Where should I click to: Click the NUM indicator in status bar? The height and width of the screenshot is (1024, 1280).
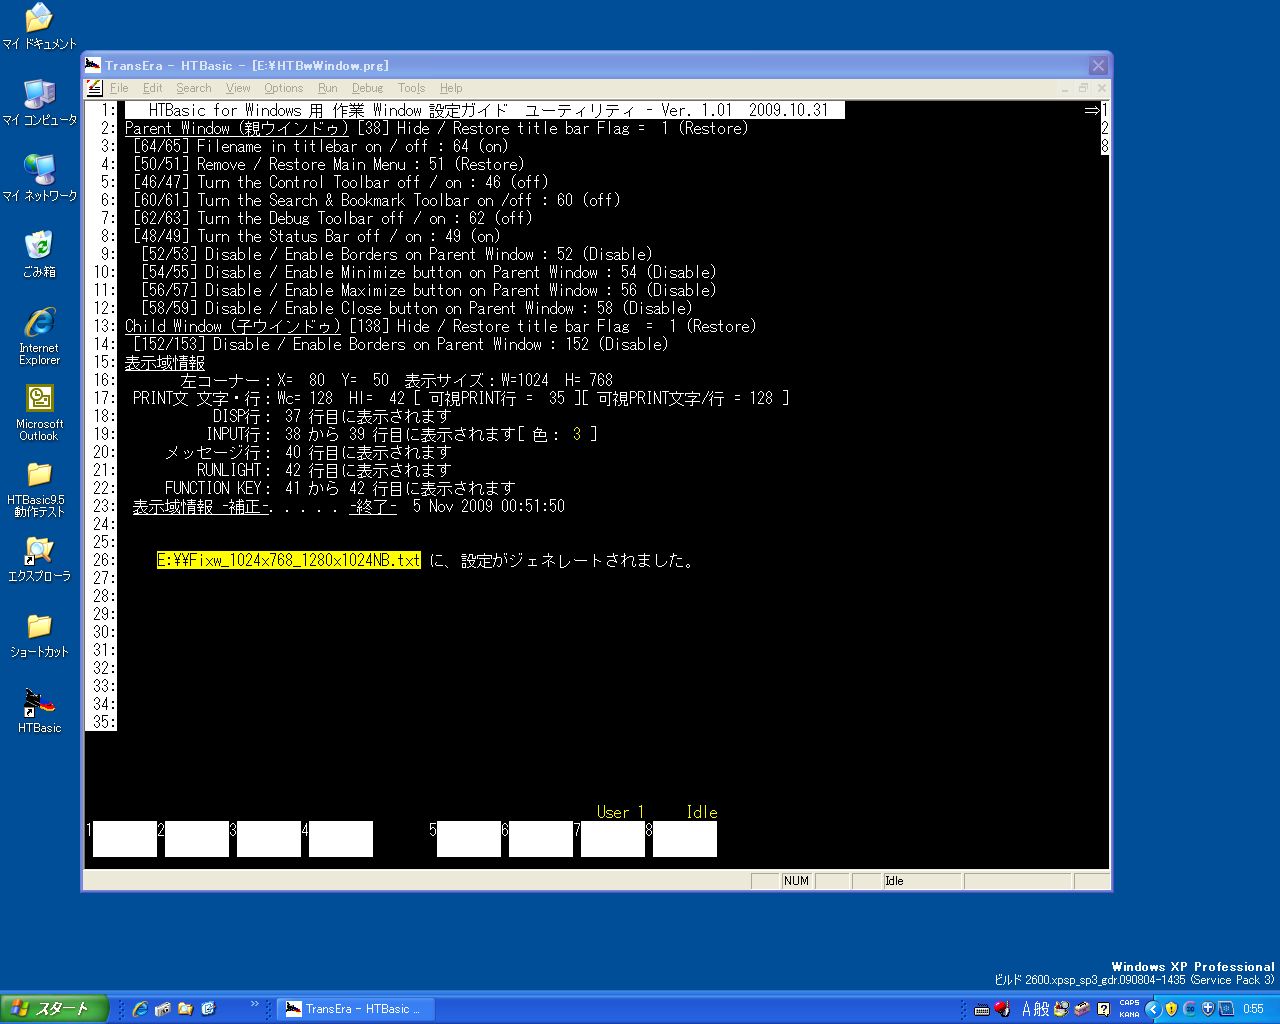coord(796,881)
